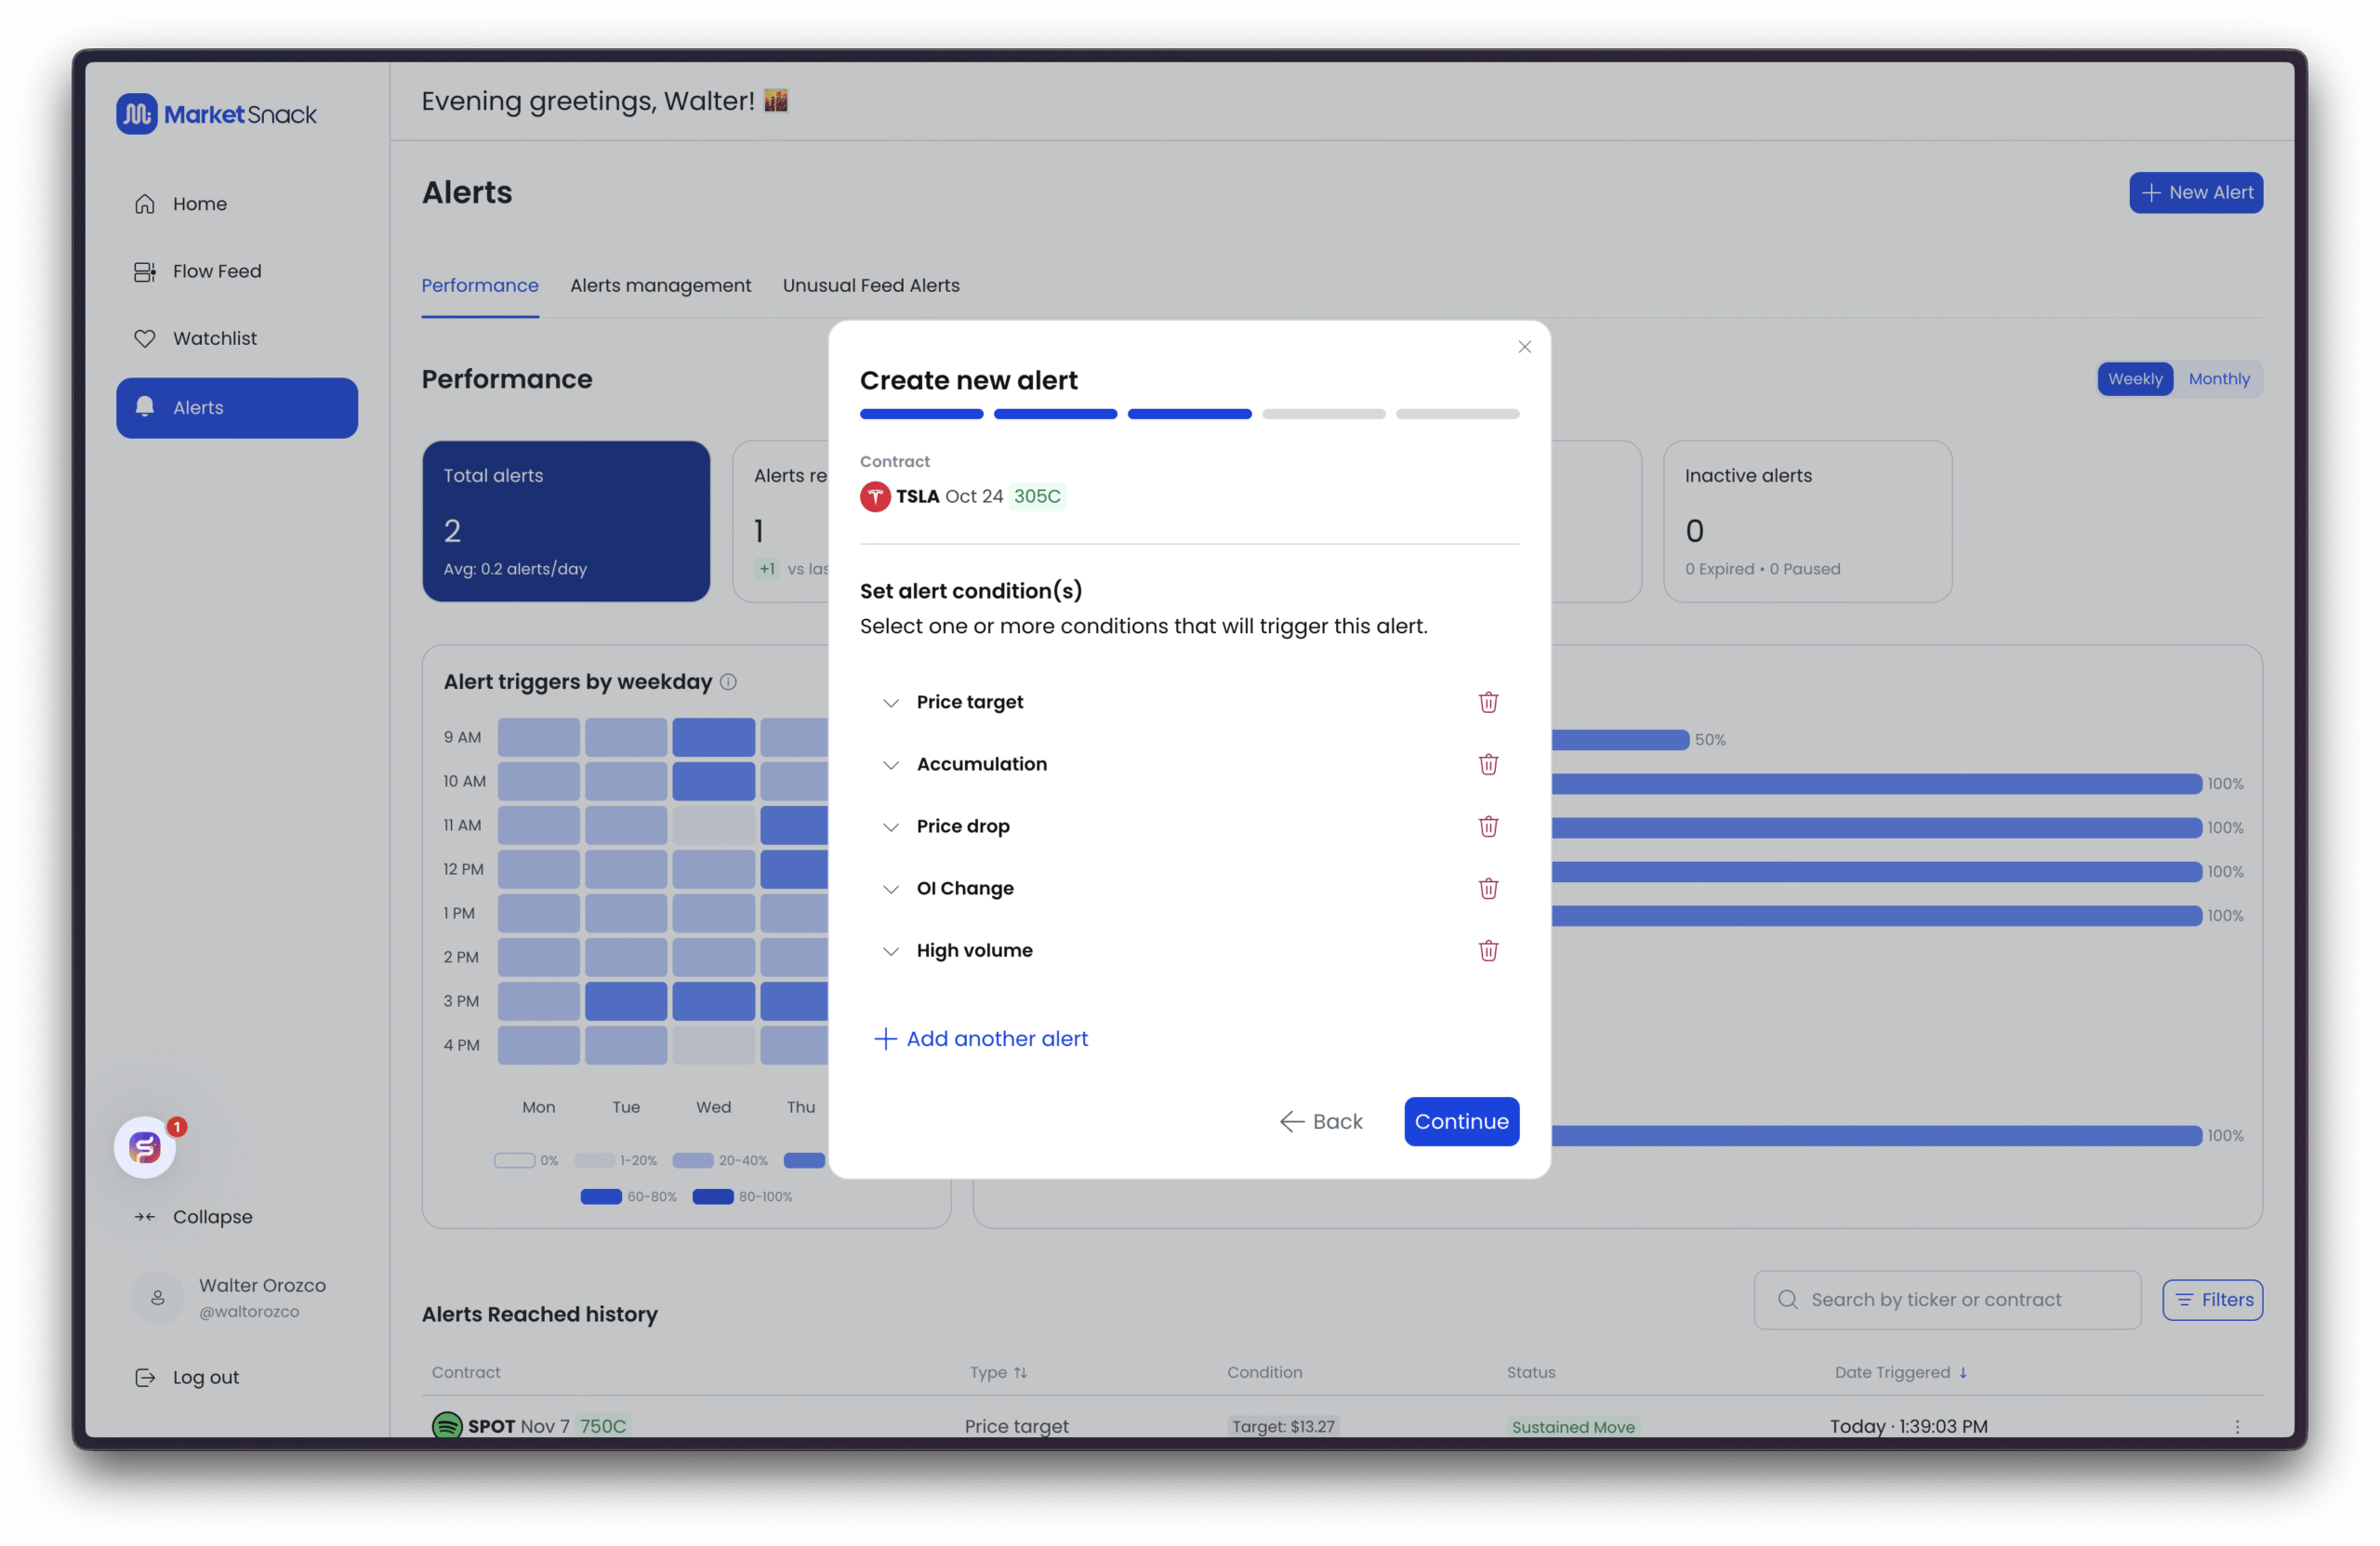Expand the OI Change condition
Viewport: 2380px width, 1546px height.
click(x=890, y=889)
